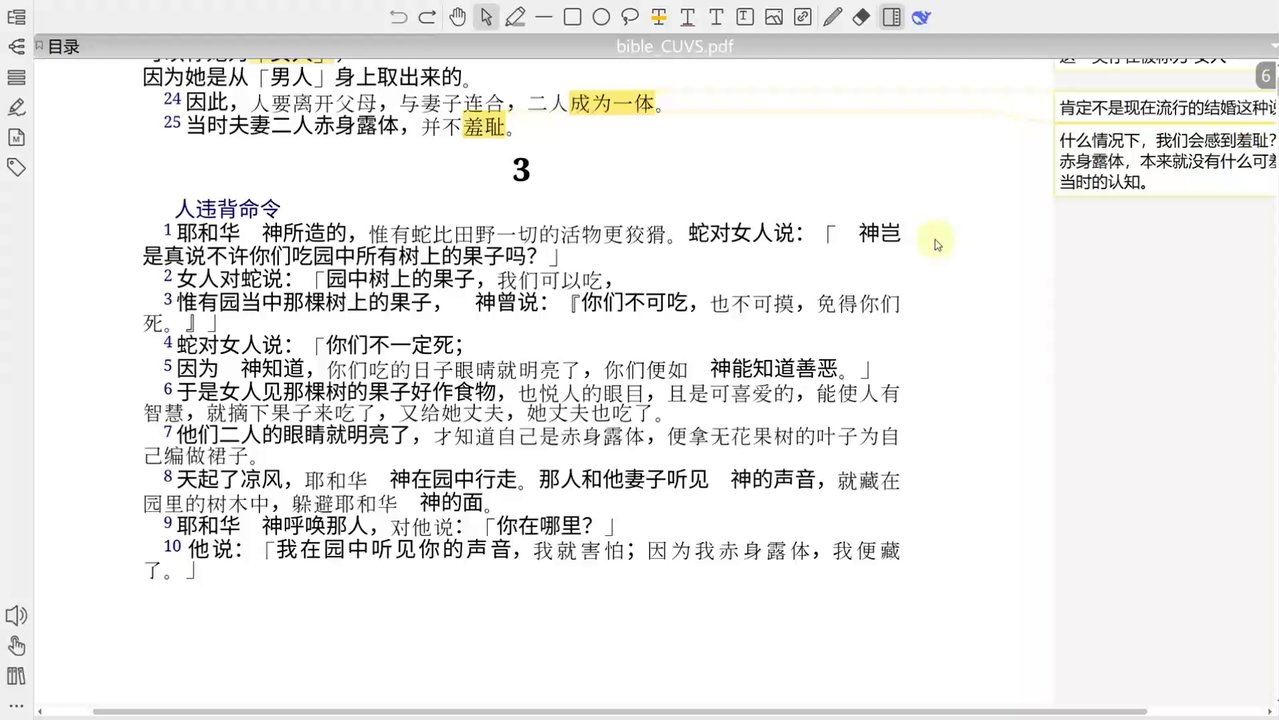Select the pencil drawing tool
The image size is (1279, 720).
[833, 17]
